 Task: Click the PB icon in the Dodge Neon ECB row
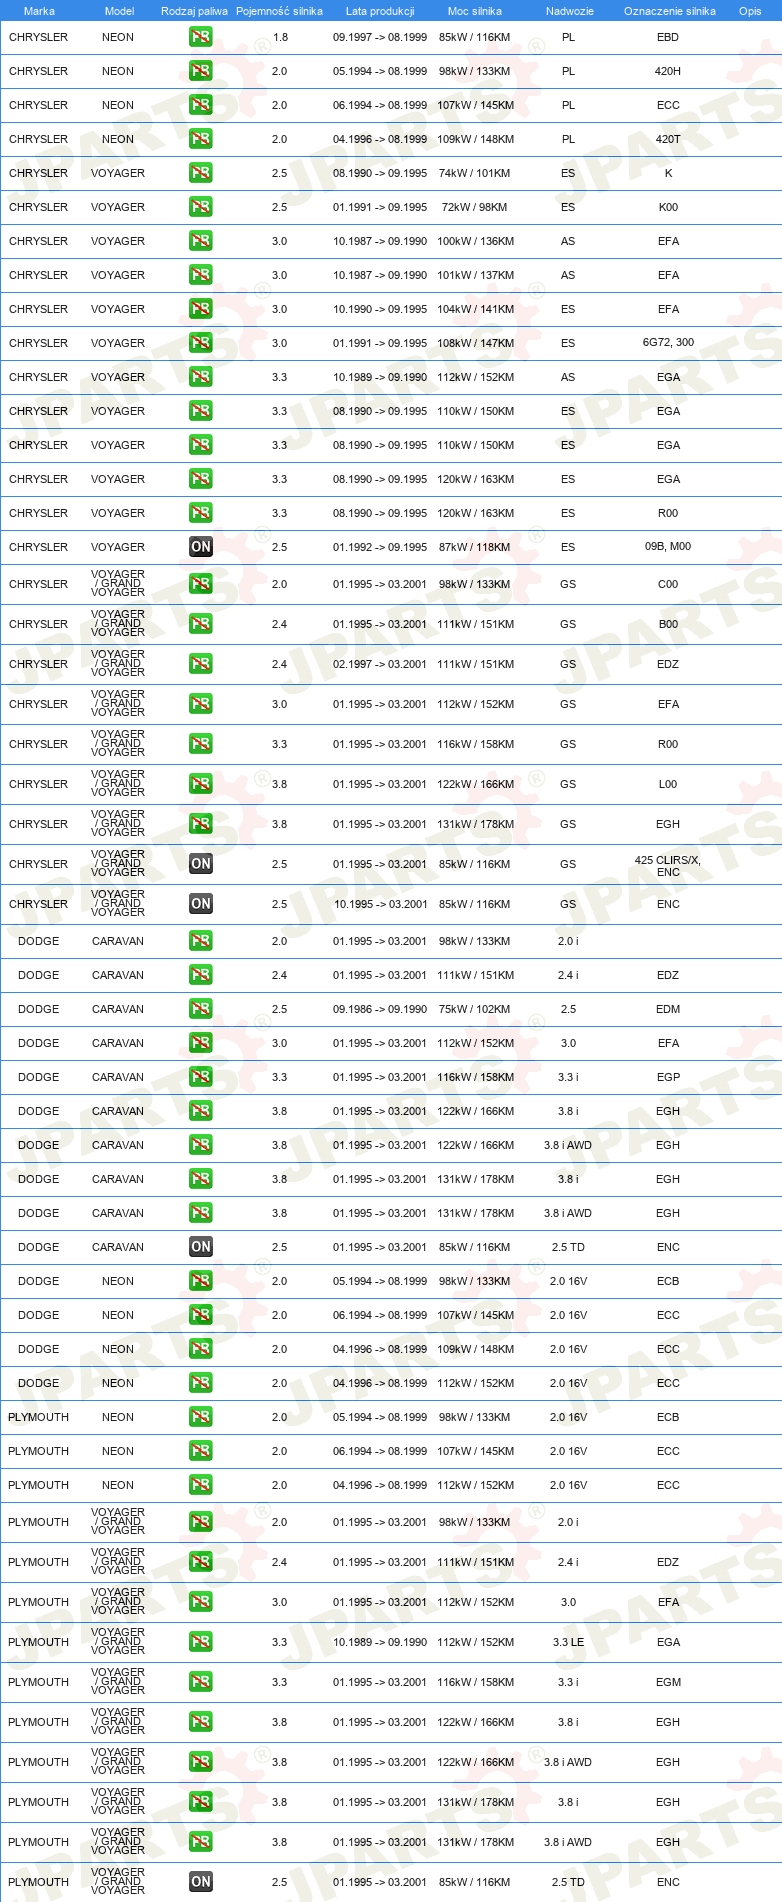(201, 1281)
